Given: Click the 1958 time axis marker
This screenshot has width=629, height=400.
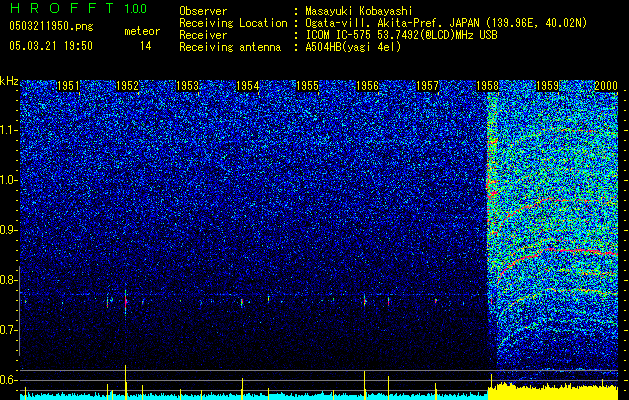Looking at the screenshot, I should 487,85.
